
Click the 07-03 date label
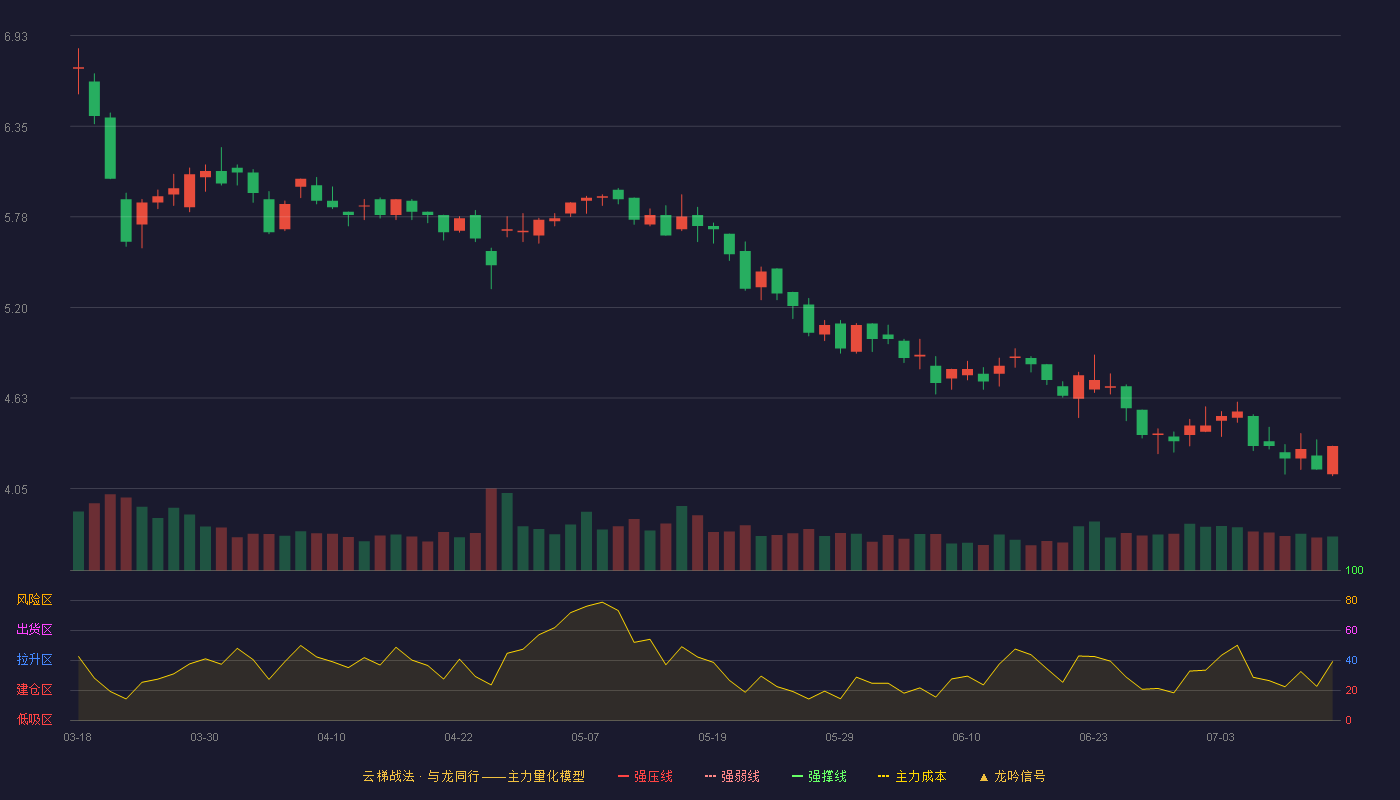pyautogui.click(x=1220, y=738)
